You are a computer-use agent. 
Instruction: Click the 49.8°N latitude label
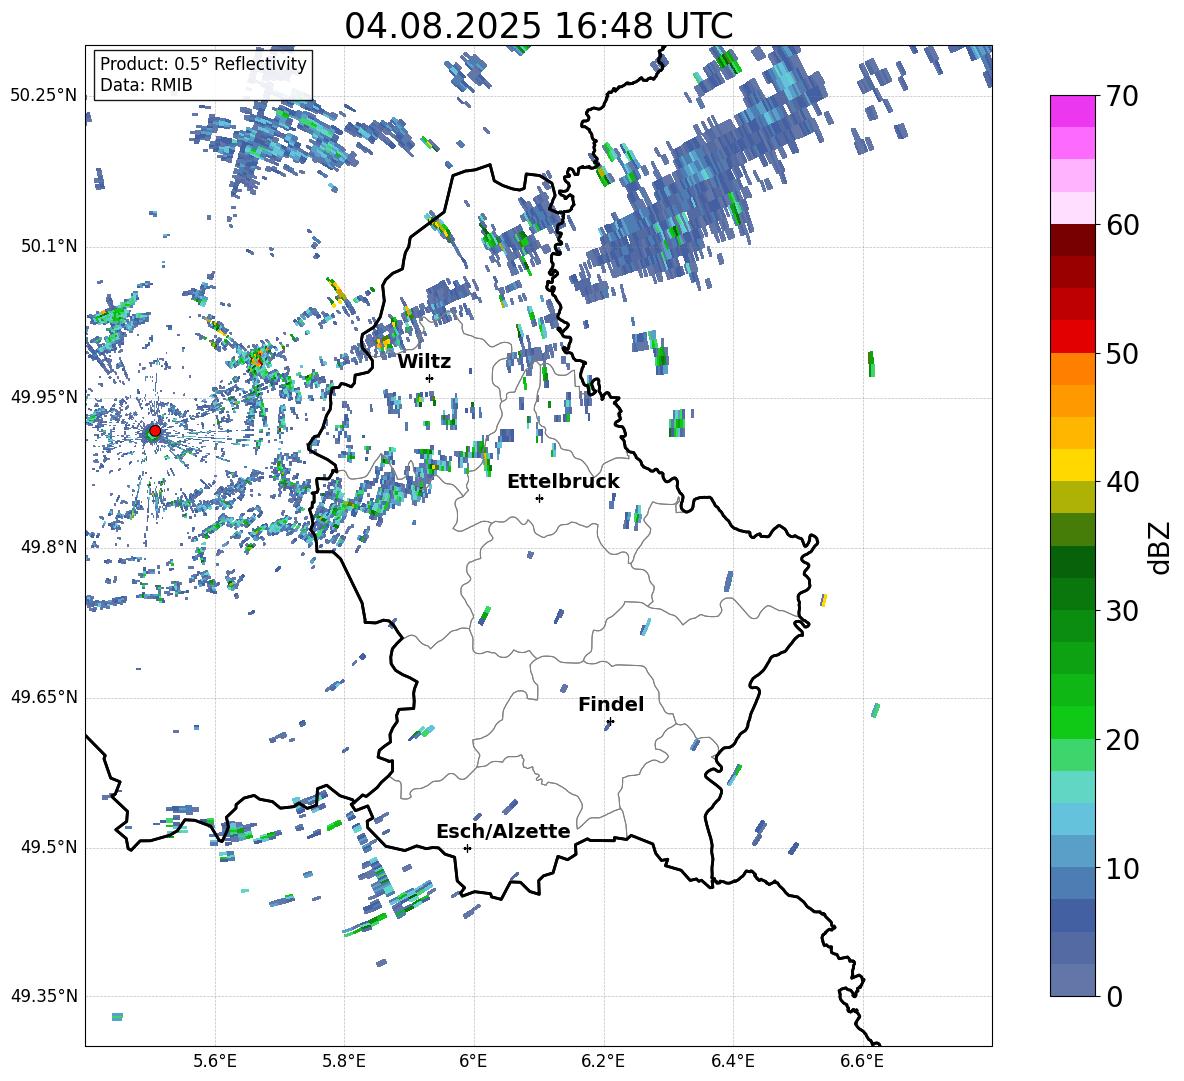click(x=48, y=547)
